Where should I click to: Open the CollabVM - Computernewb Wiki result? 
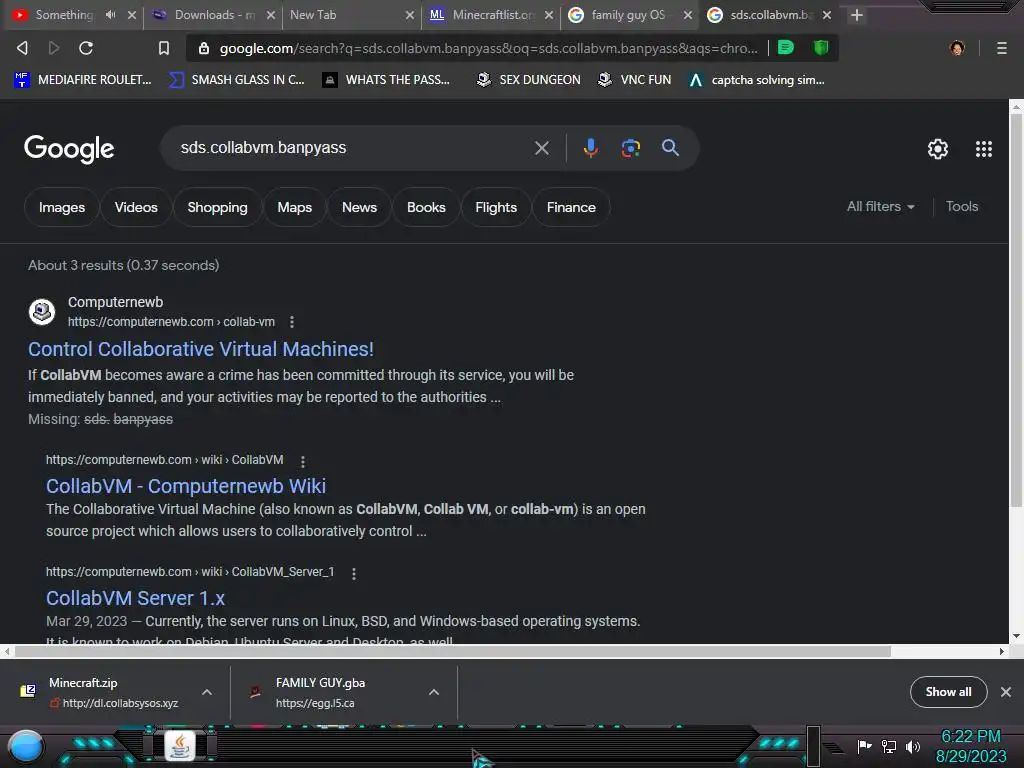185,486
